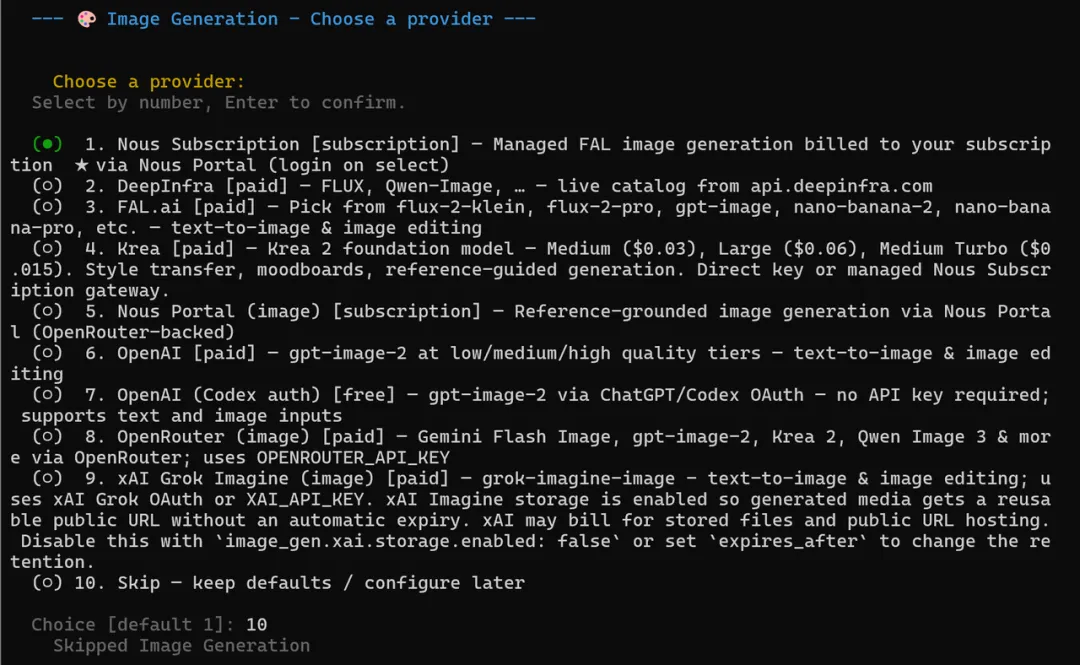1080x665 pixels.
Task: Click the Image Generation header title
Action: pyautogui.click(x=299, y=19)
